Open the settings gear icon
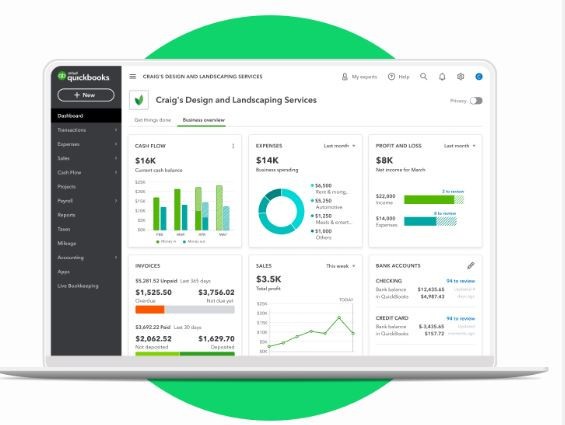 pos(461,76)
